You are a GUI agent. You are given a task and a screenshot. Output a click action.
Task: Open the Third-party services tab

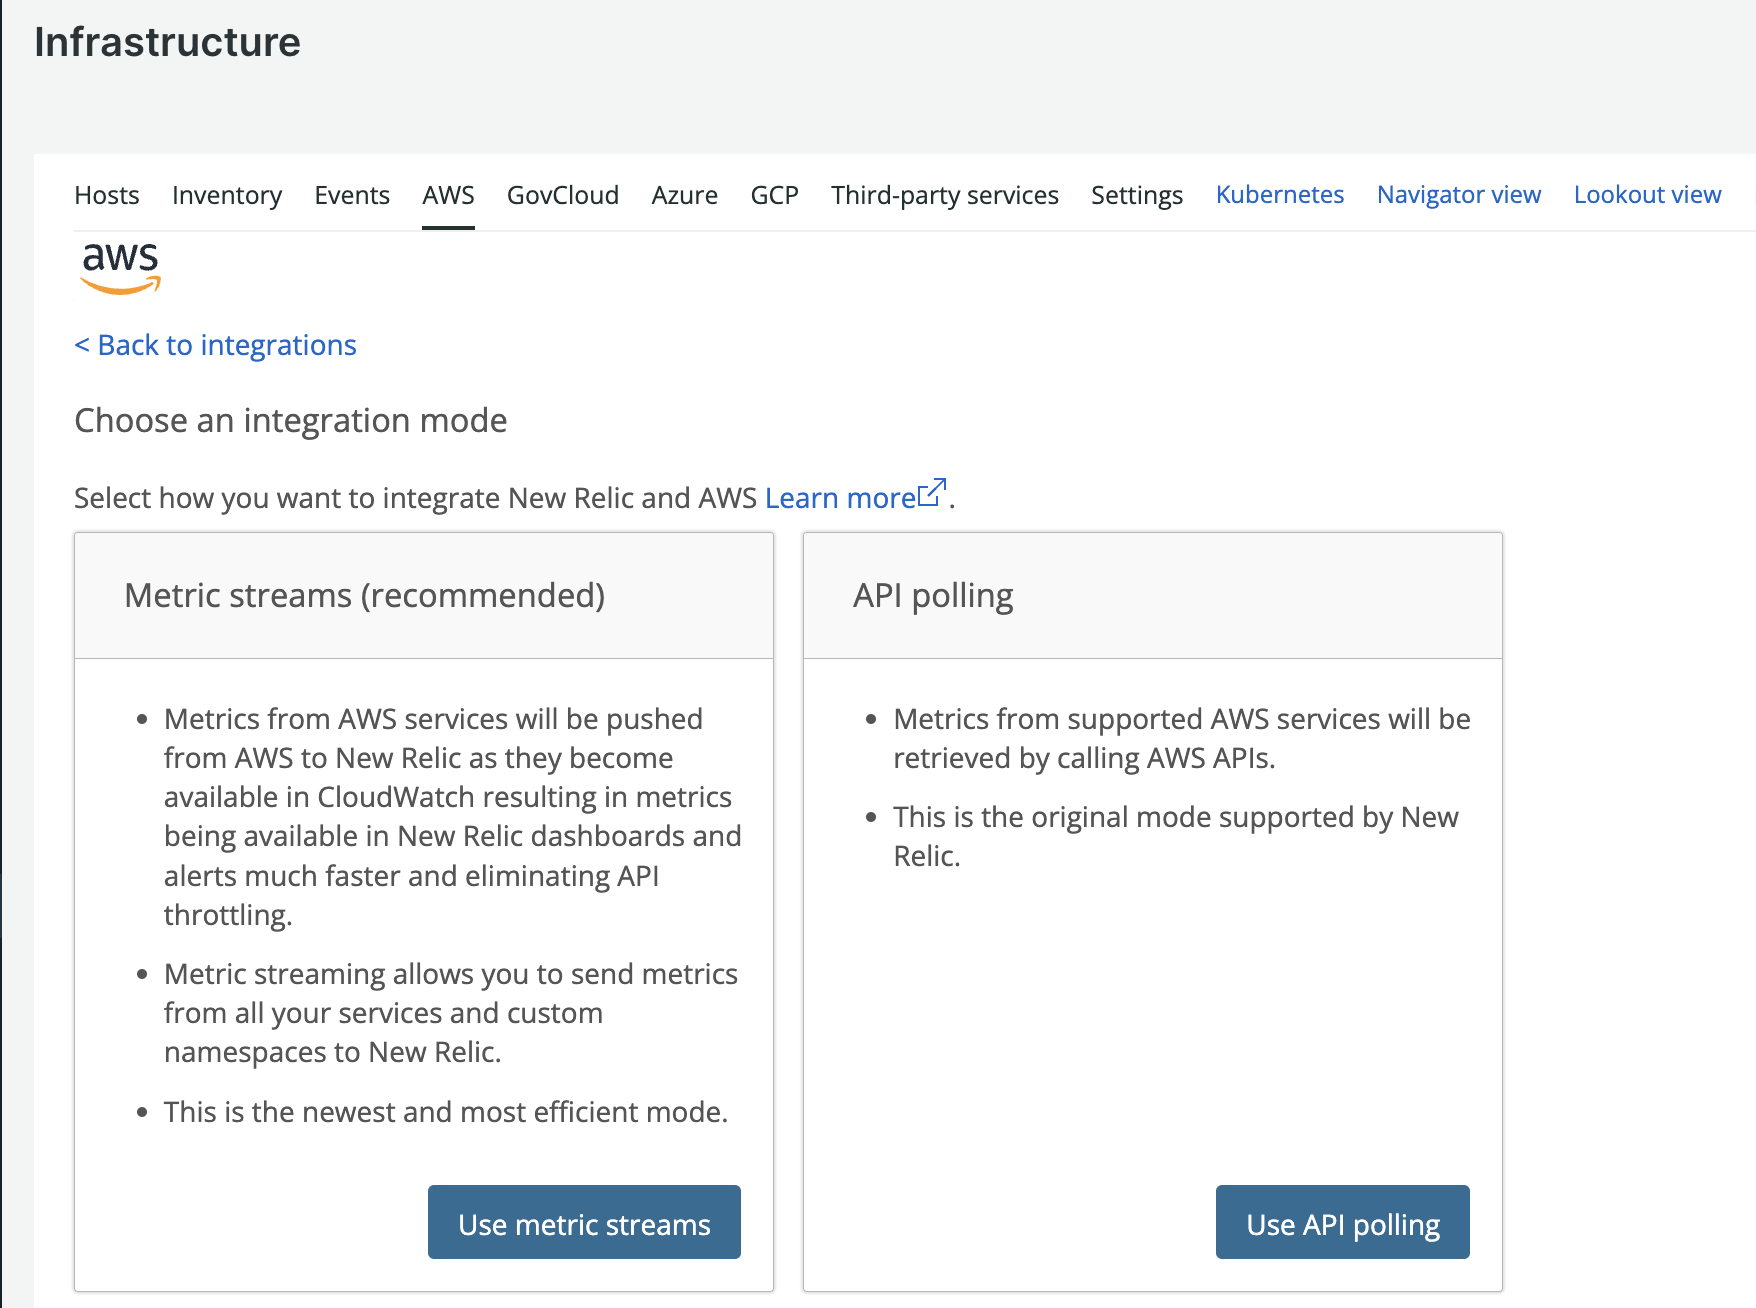click(x=944, y=195)
